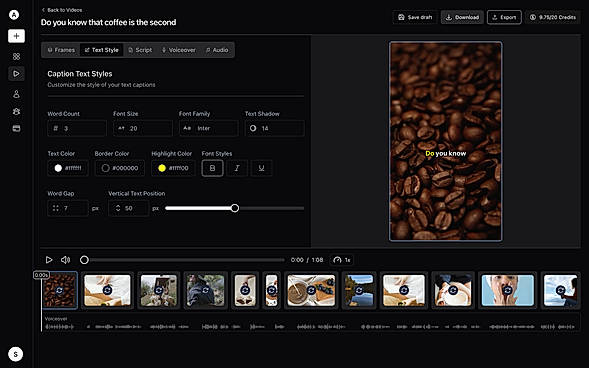Click the Word Gap input field
This screenshot has height=368, width=589.
(x=68, y=208)
